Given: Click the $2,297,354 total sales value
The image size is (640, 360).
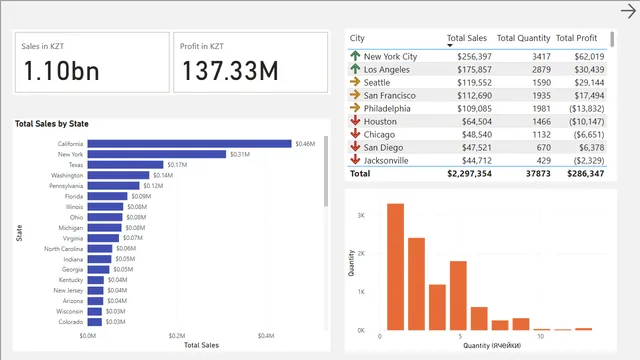Looking at the screenshot, I should [x=469, y=173].
